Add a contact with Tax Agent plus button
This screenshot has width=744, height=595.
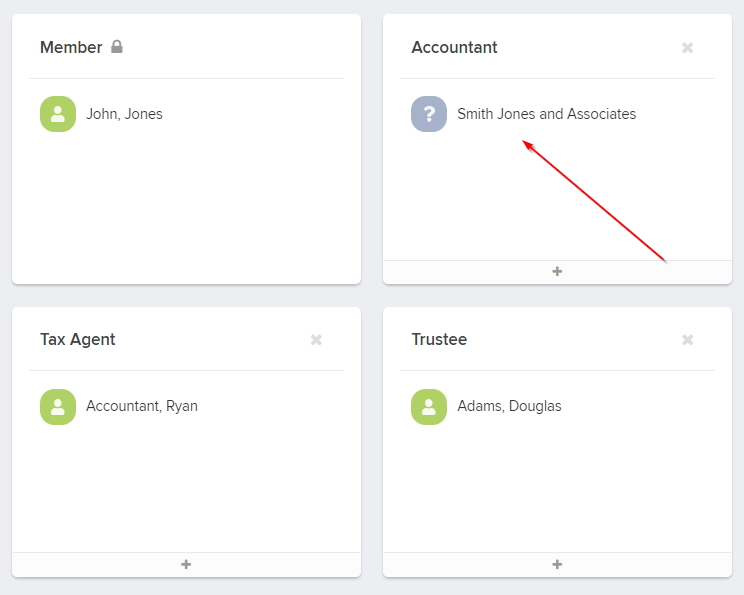click(186, 564)
